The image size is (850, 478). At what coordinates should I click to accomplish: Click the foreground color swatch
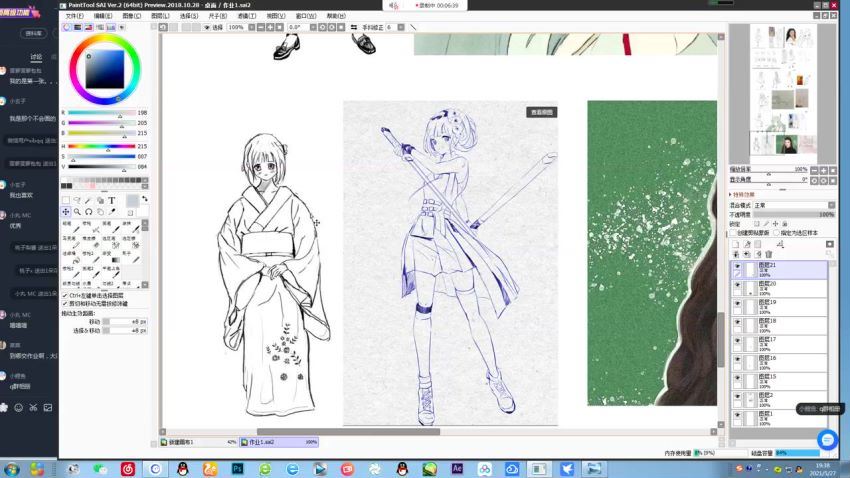point(133,201)
